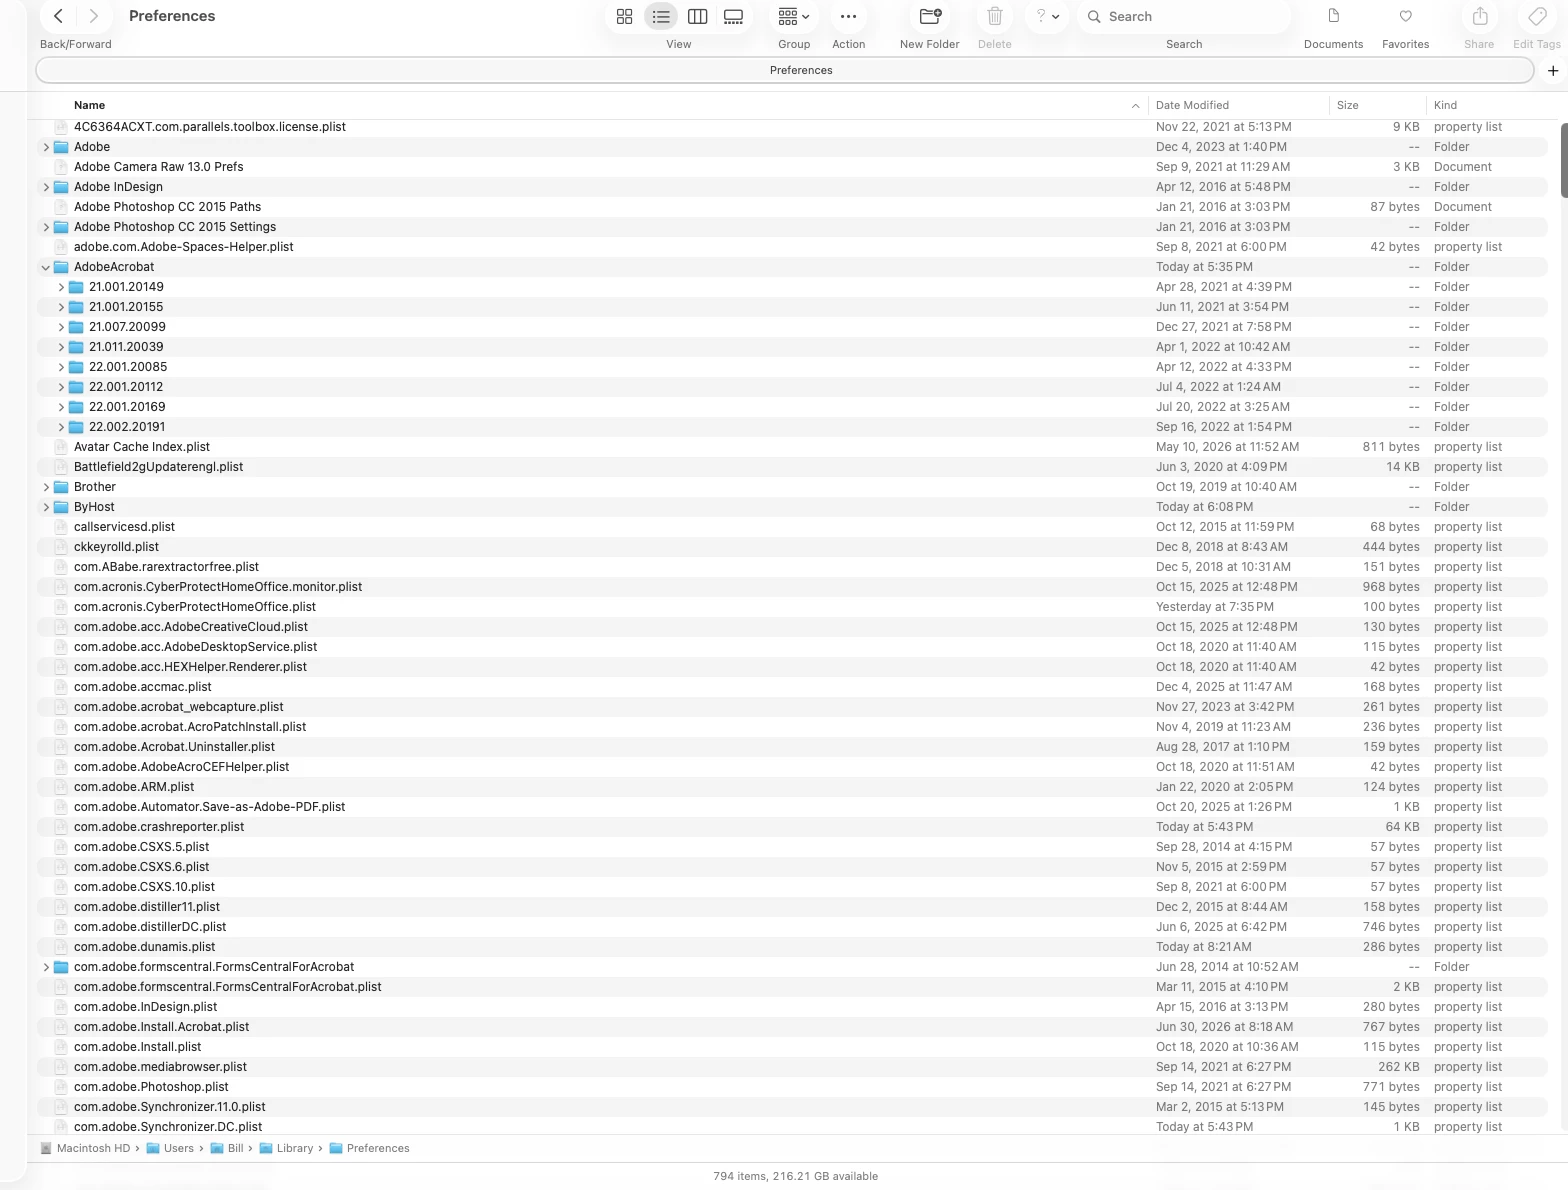Image resolution: width=1568 pixels, height=1190 pixels.
Task: Go back to the previous folder
Action: point(58,16)
